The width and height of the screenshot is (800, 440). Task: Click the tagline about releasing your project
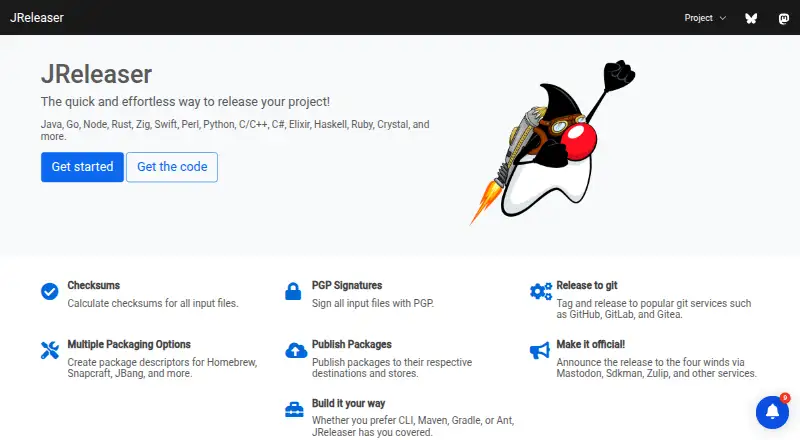tap(185, 102)
